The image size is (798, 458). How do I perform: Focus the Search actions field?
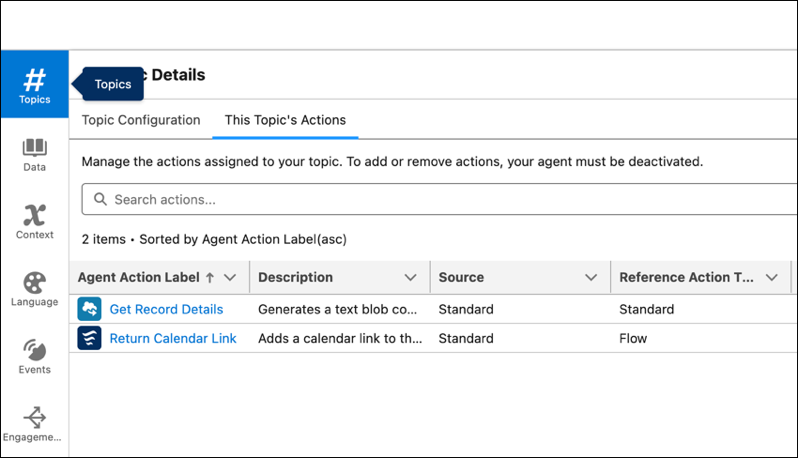pyautogui.click(x=439, y=199)
